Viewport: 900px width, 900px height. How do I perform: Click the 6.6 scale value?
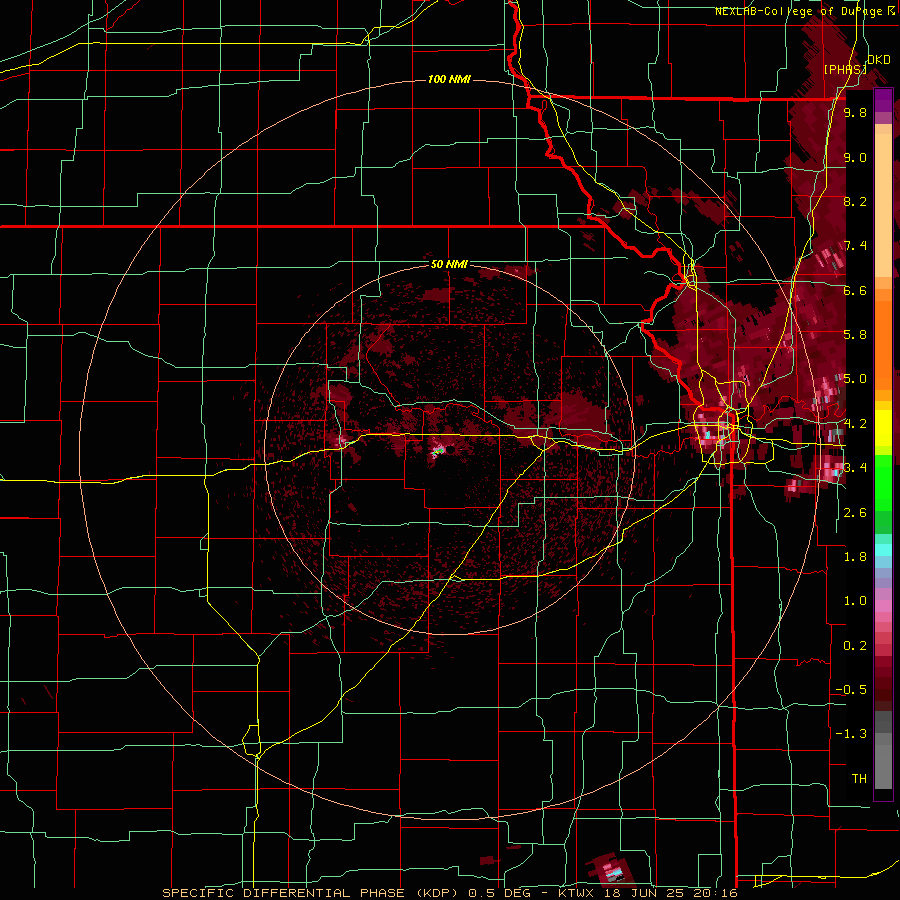(855, 290)
